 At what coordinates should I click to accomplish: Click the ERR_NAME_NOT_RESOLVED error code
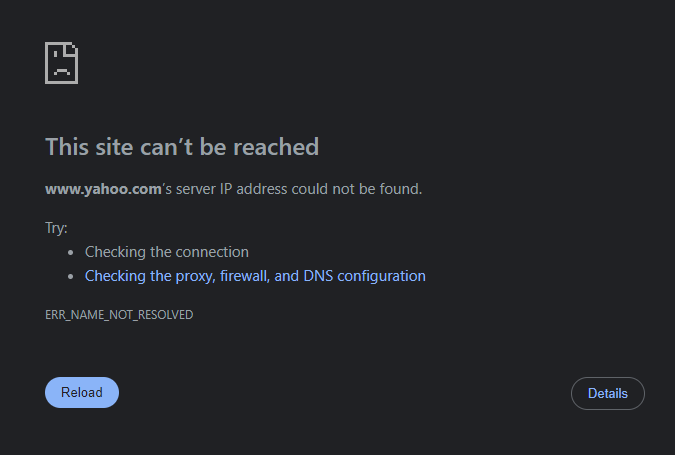pos(119,315)
